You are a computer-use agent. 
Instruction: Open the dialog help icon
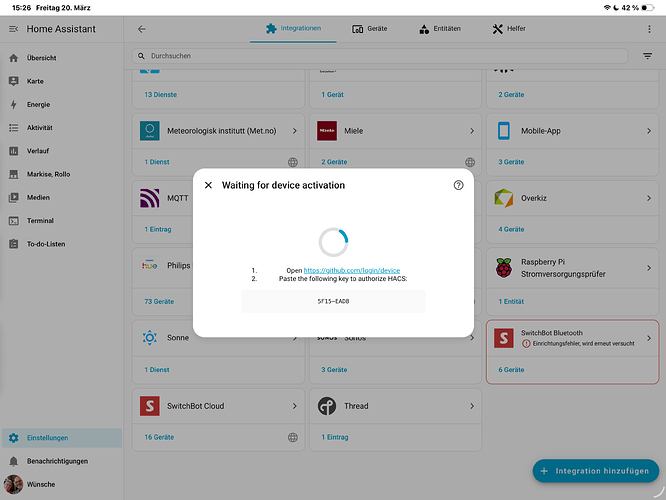(458, 185)
